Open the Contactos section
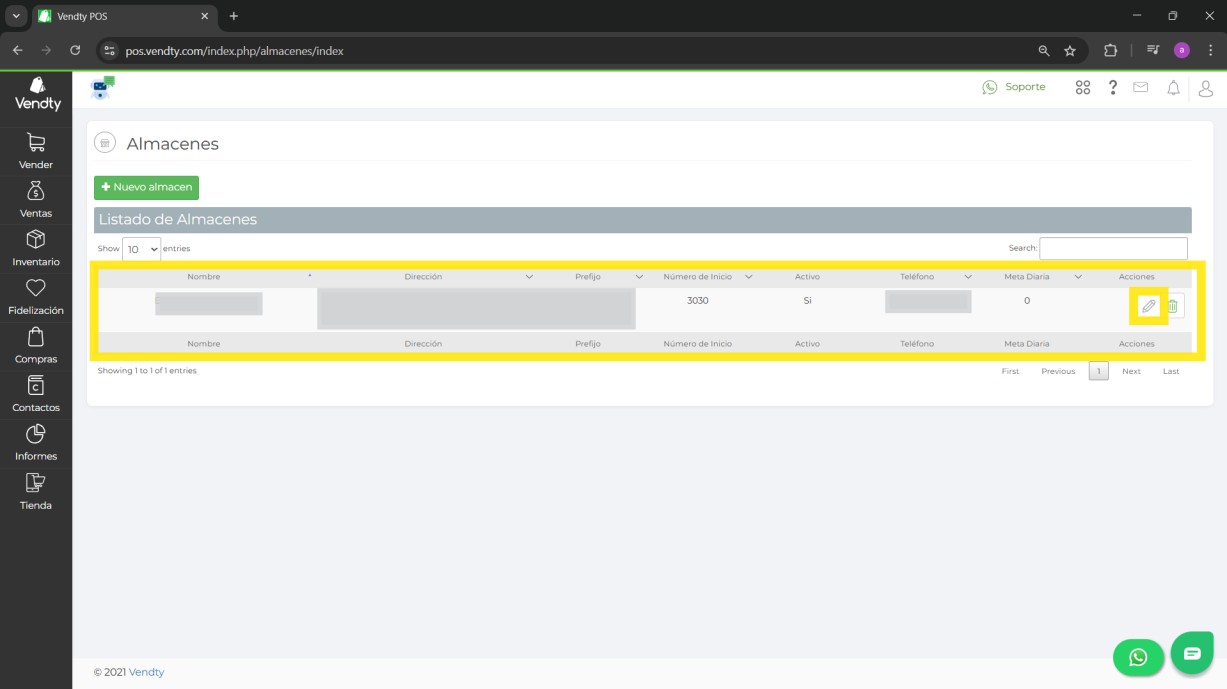This screenshot has height=689, width=1227. [x=36, y=395]
